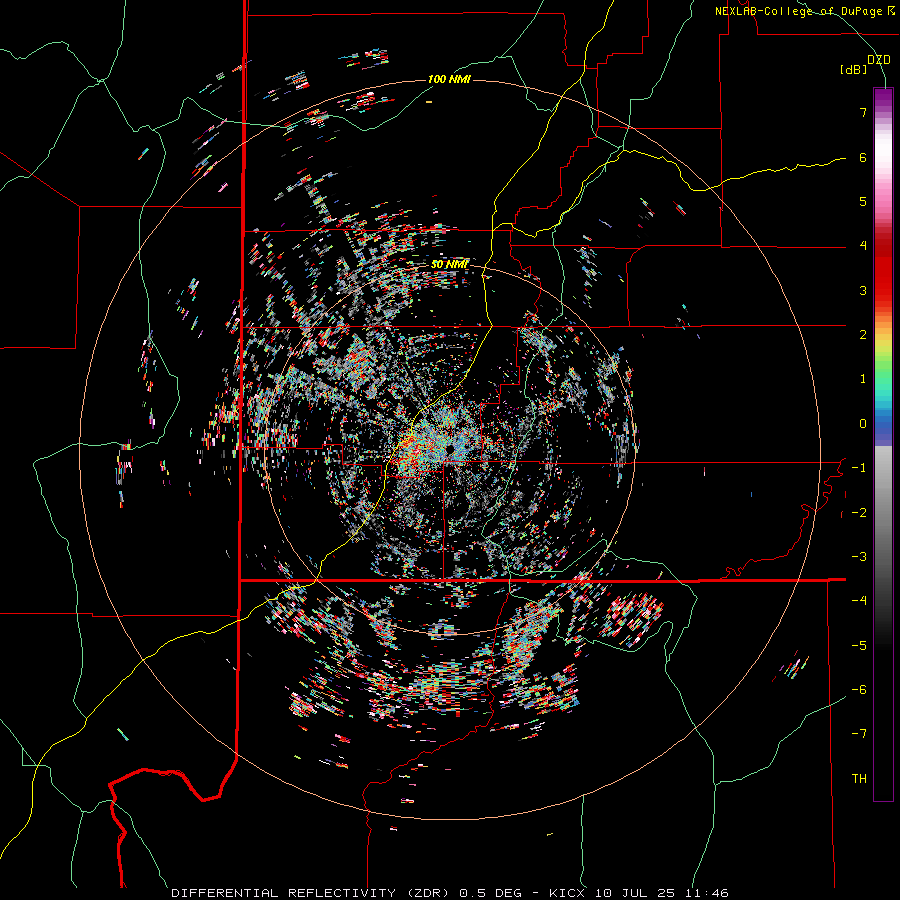Click the [dB] unit label
The width and height of the screenshot is (900, 900).
(854, 70)
